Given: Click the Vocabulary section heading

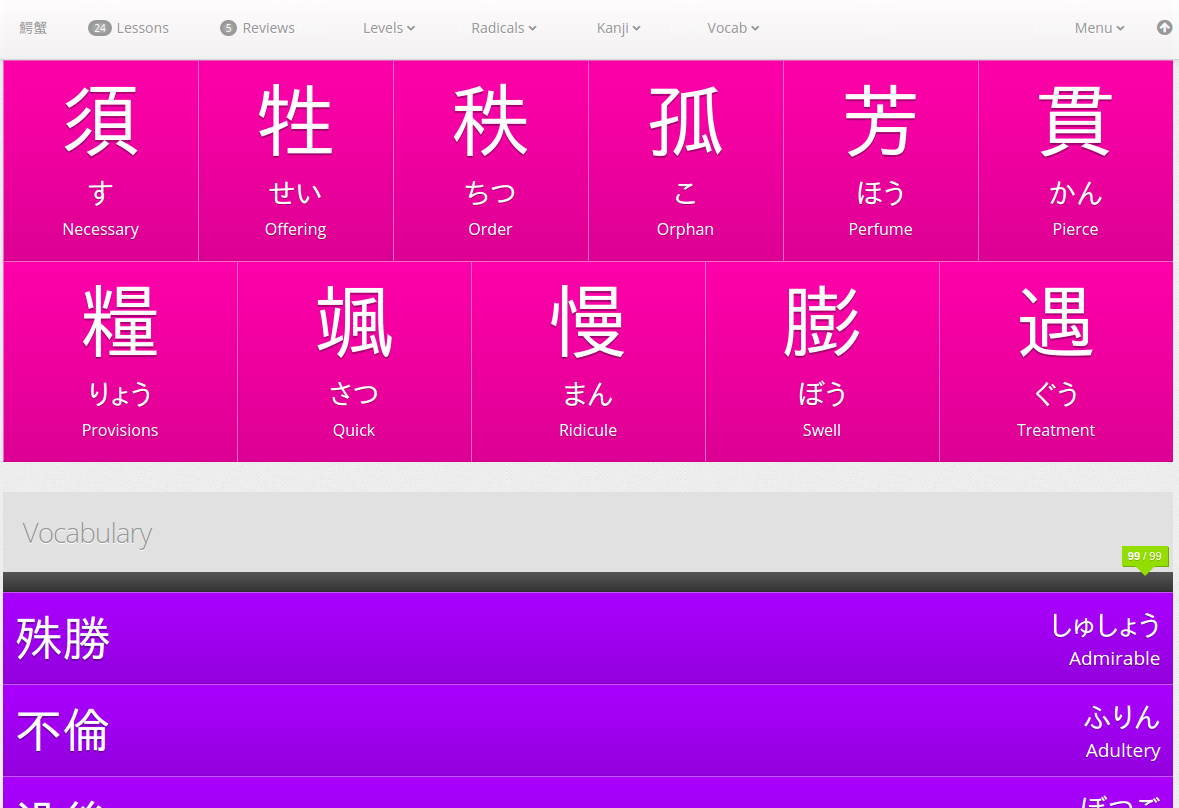Looking at the screenshot, I should point(87,533).
